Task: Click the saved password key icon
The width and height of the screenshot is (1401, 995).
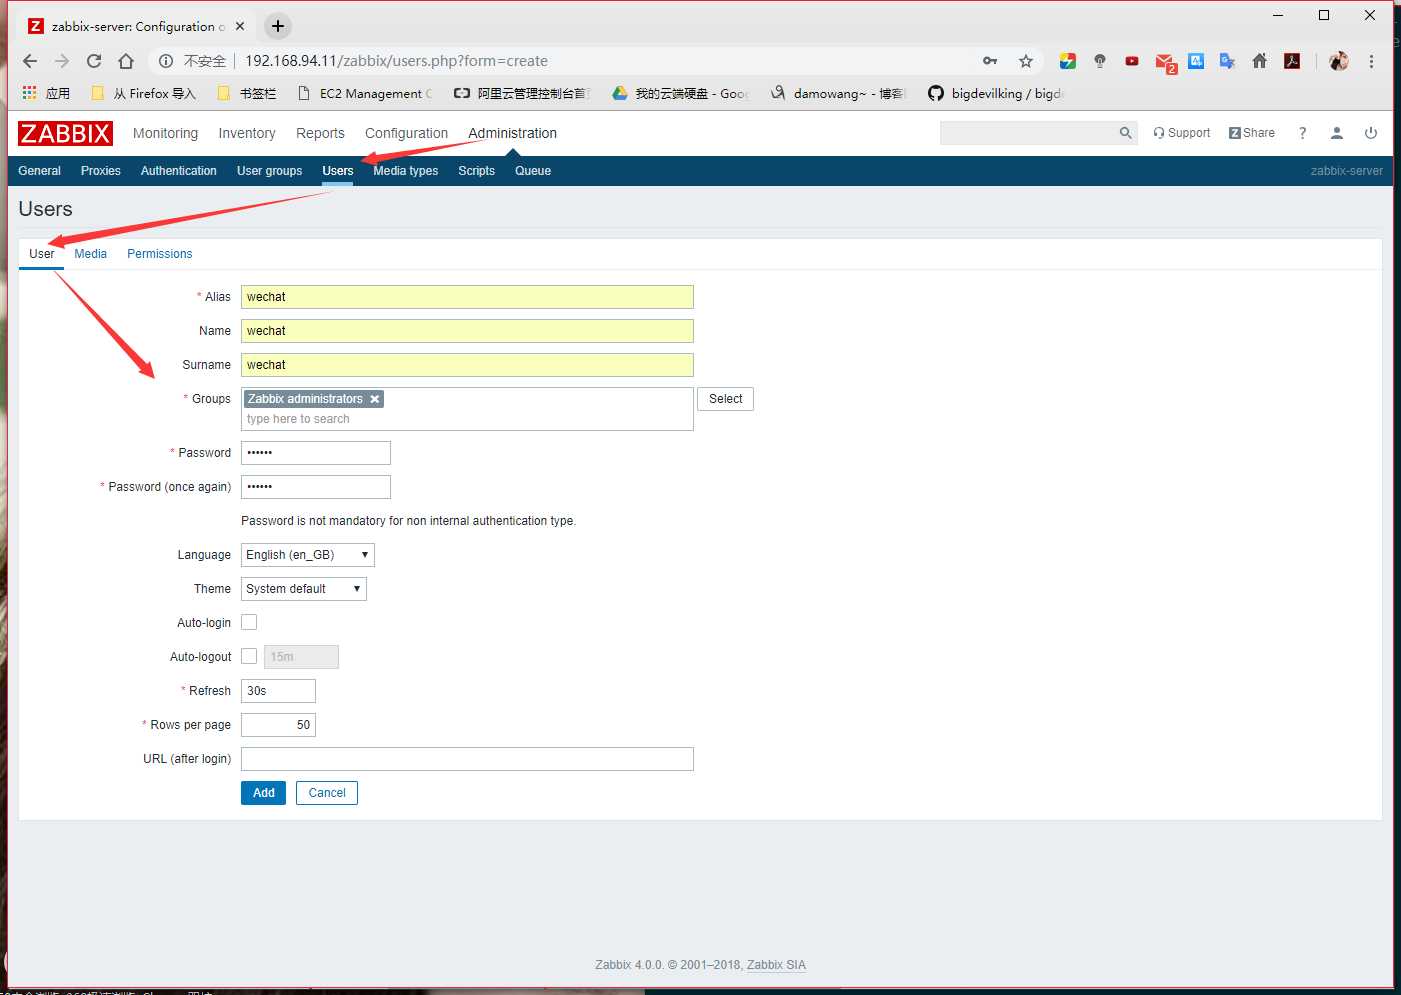Action: click(x=990, y=61)
